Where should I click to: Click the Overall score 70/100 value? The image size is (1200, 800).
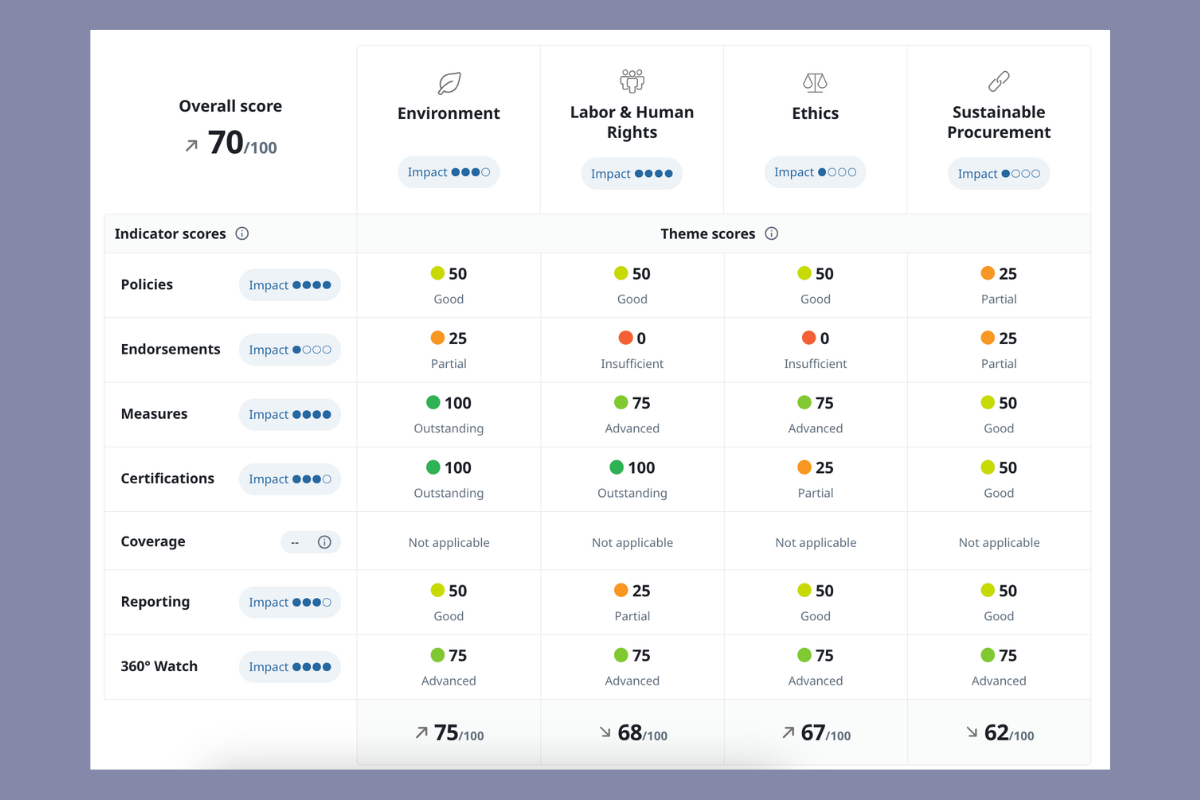tap(242, 144)
